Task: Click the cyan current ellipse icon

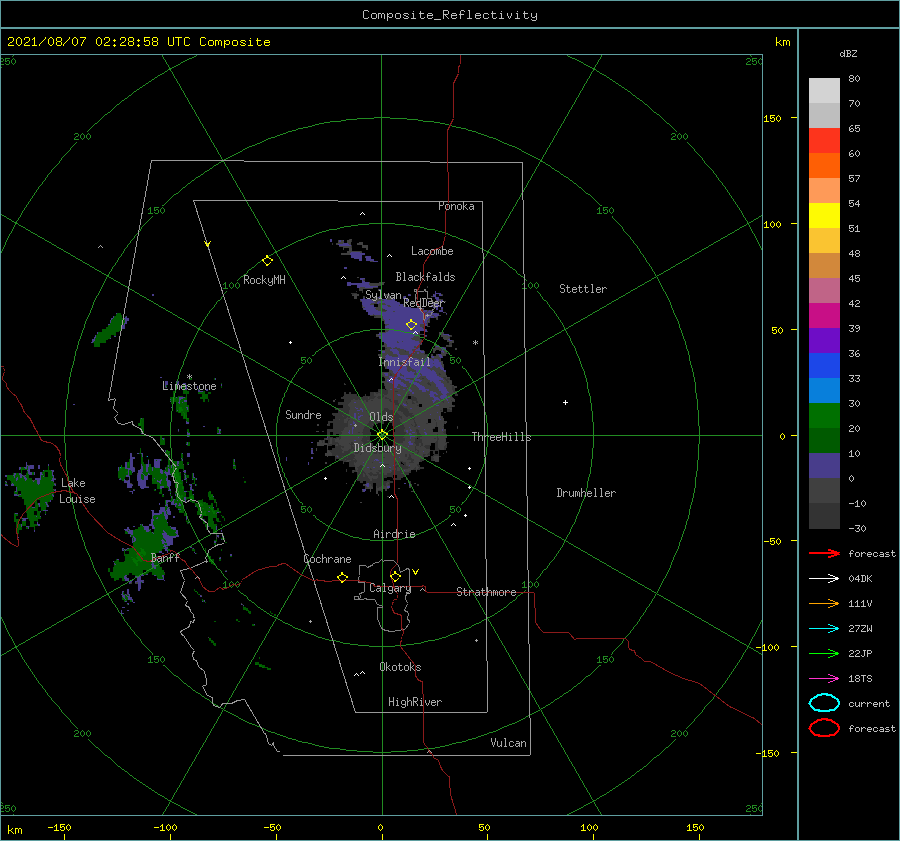Action: [x=824, y=703]
